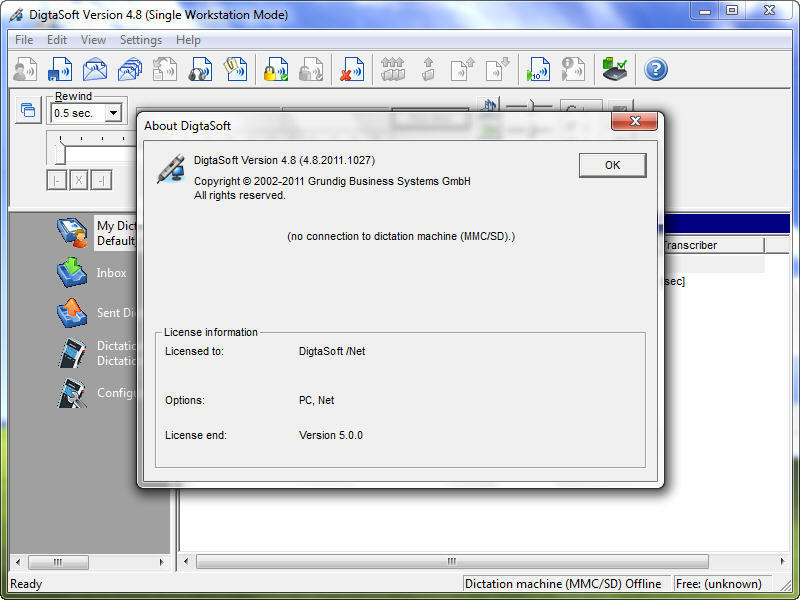
Task: Click the greyed open padlock dictation icon
Action: (311, 69)
